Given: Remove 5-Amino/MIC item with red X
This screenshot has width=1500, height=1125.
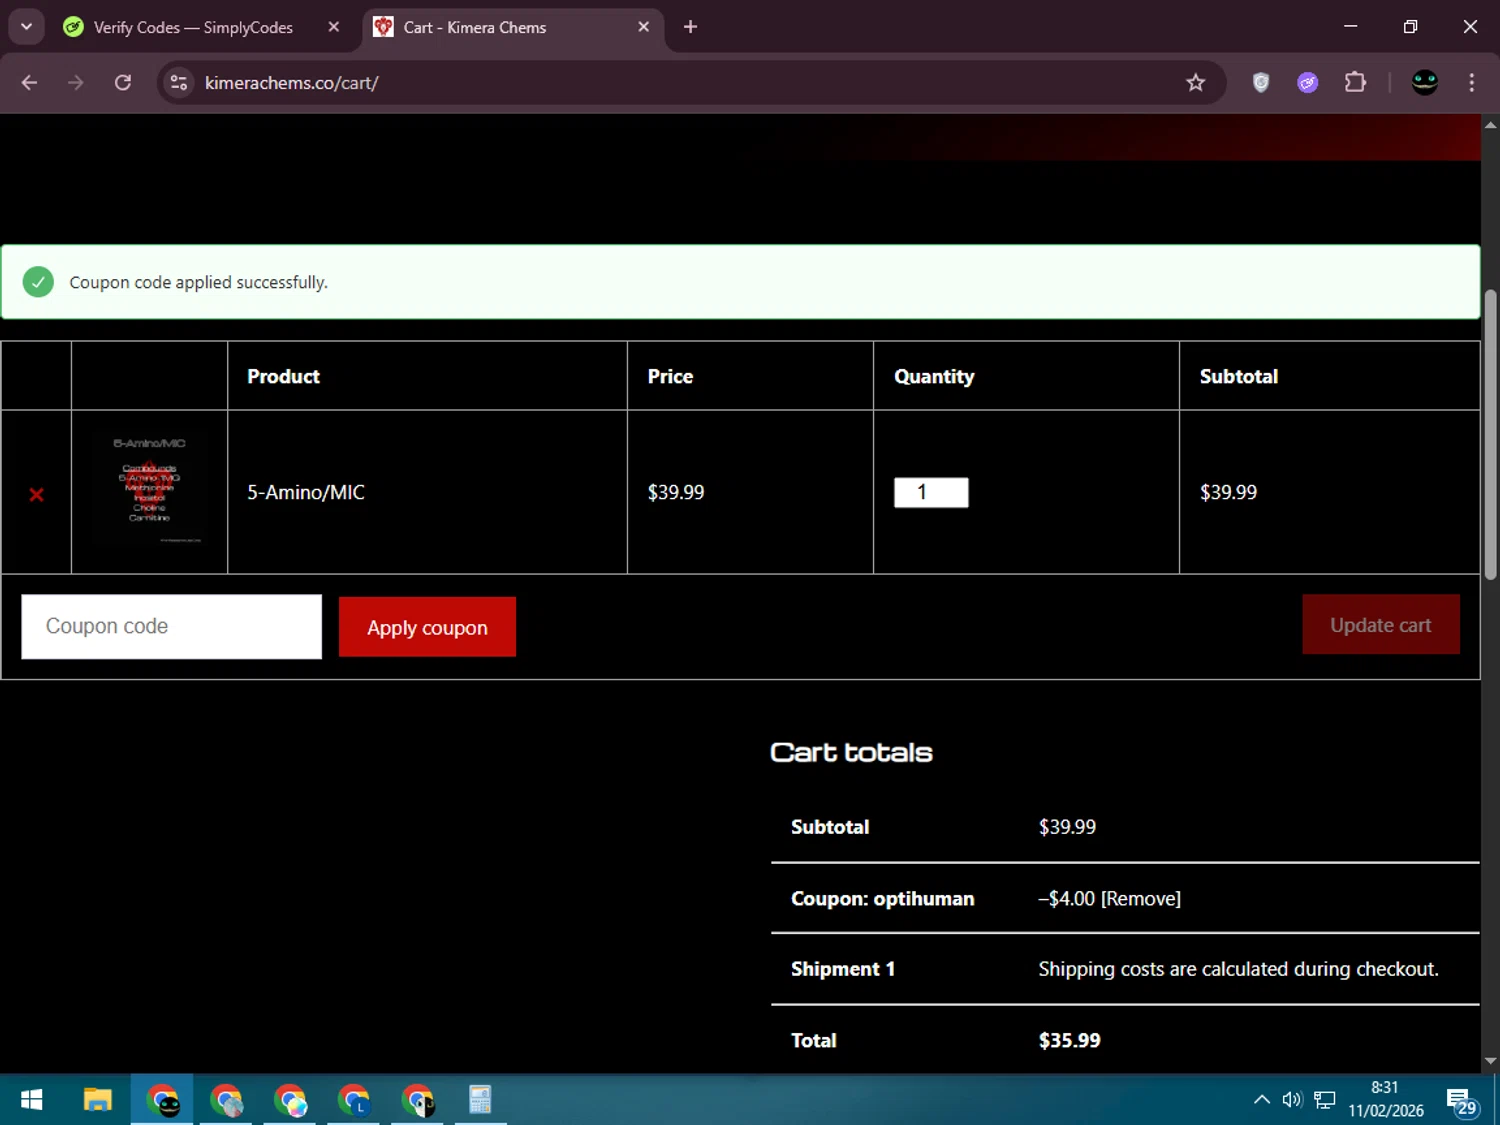Looking at the screenshot, I should click(x=36, y=494).
